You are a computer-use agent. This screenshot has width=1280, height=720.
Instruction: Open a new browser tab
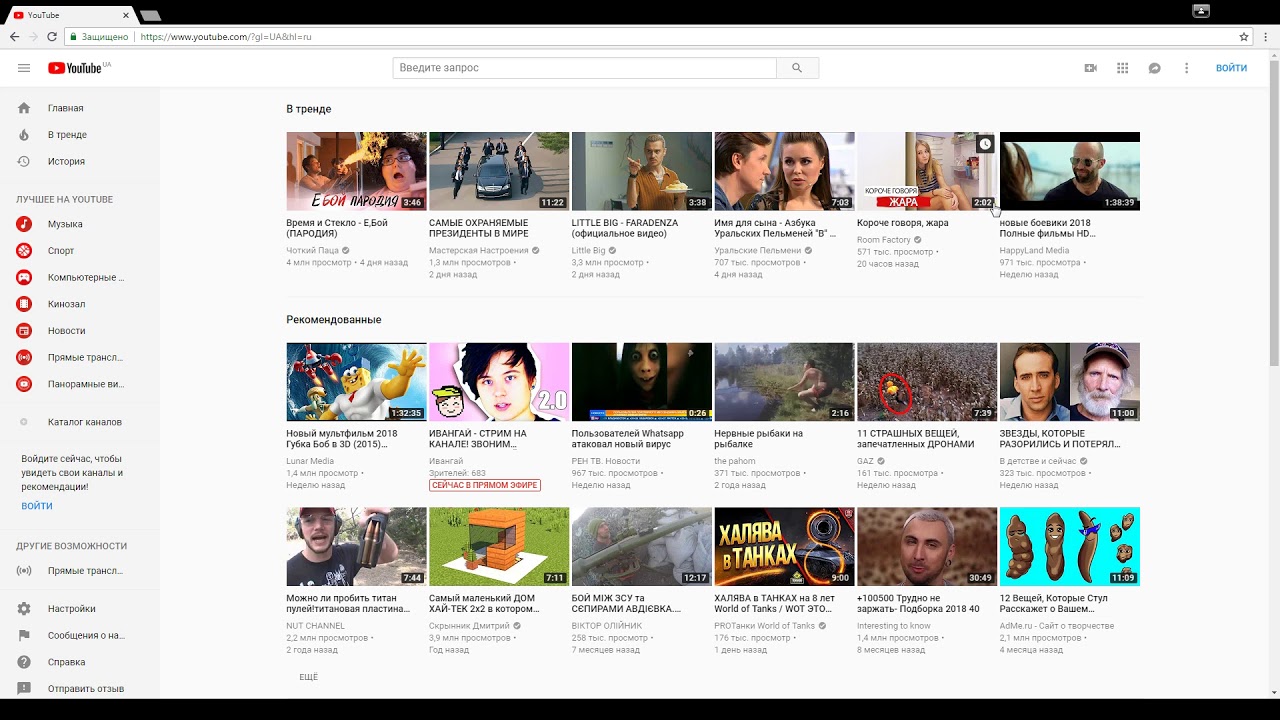click(x=150, y=15)
